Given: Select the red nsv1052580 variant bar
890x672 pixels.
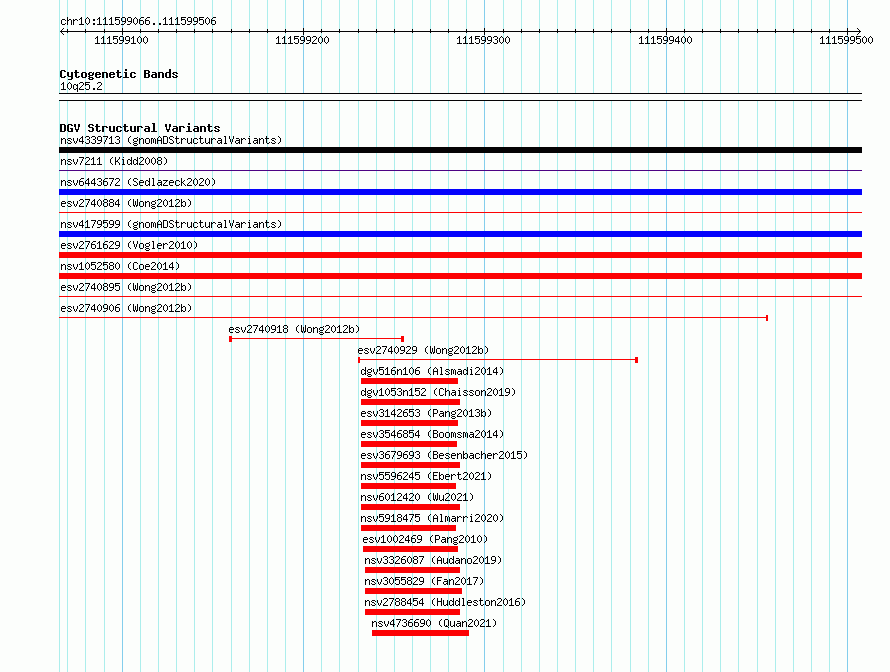Looking at the screenshot, I should click(460, 276).
